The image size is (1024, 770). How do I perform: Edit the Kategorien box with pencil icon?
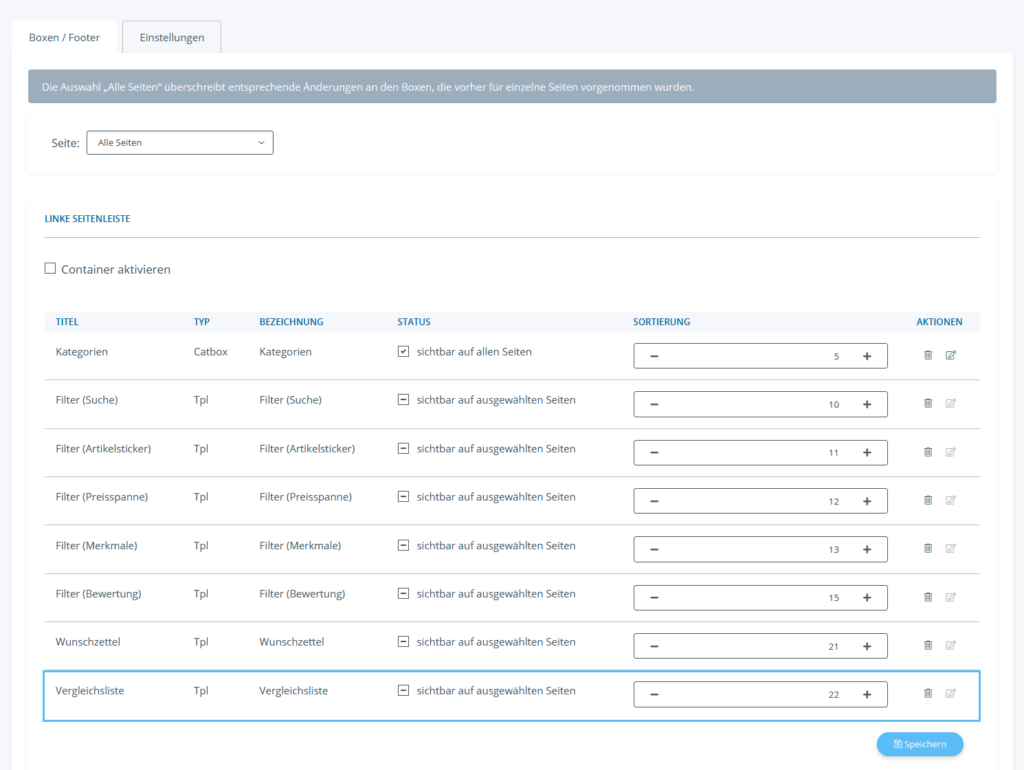pos(951,355)
